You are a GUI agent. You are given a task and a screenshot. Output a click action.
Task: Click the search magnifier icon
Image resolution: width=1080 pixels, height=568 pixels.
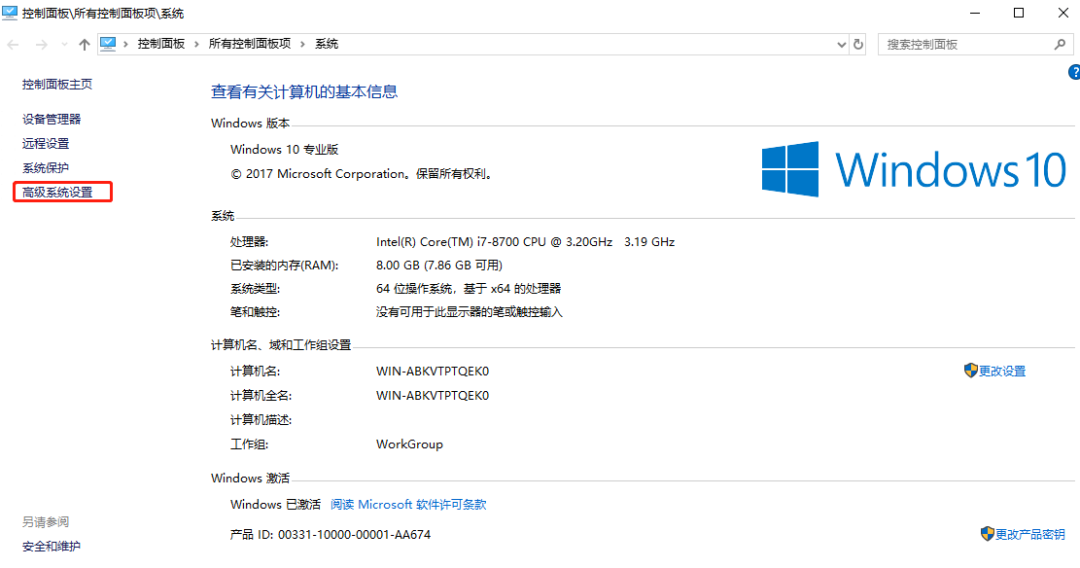click(x=1060, y=45)
